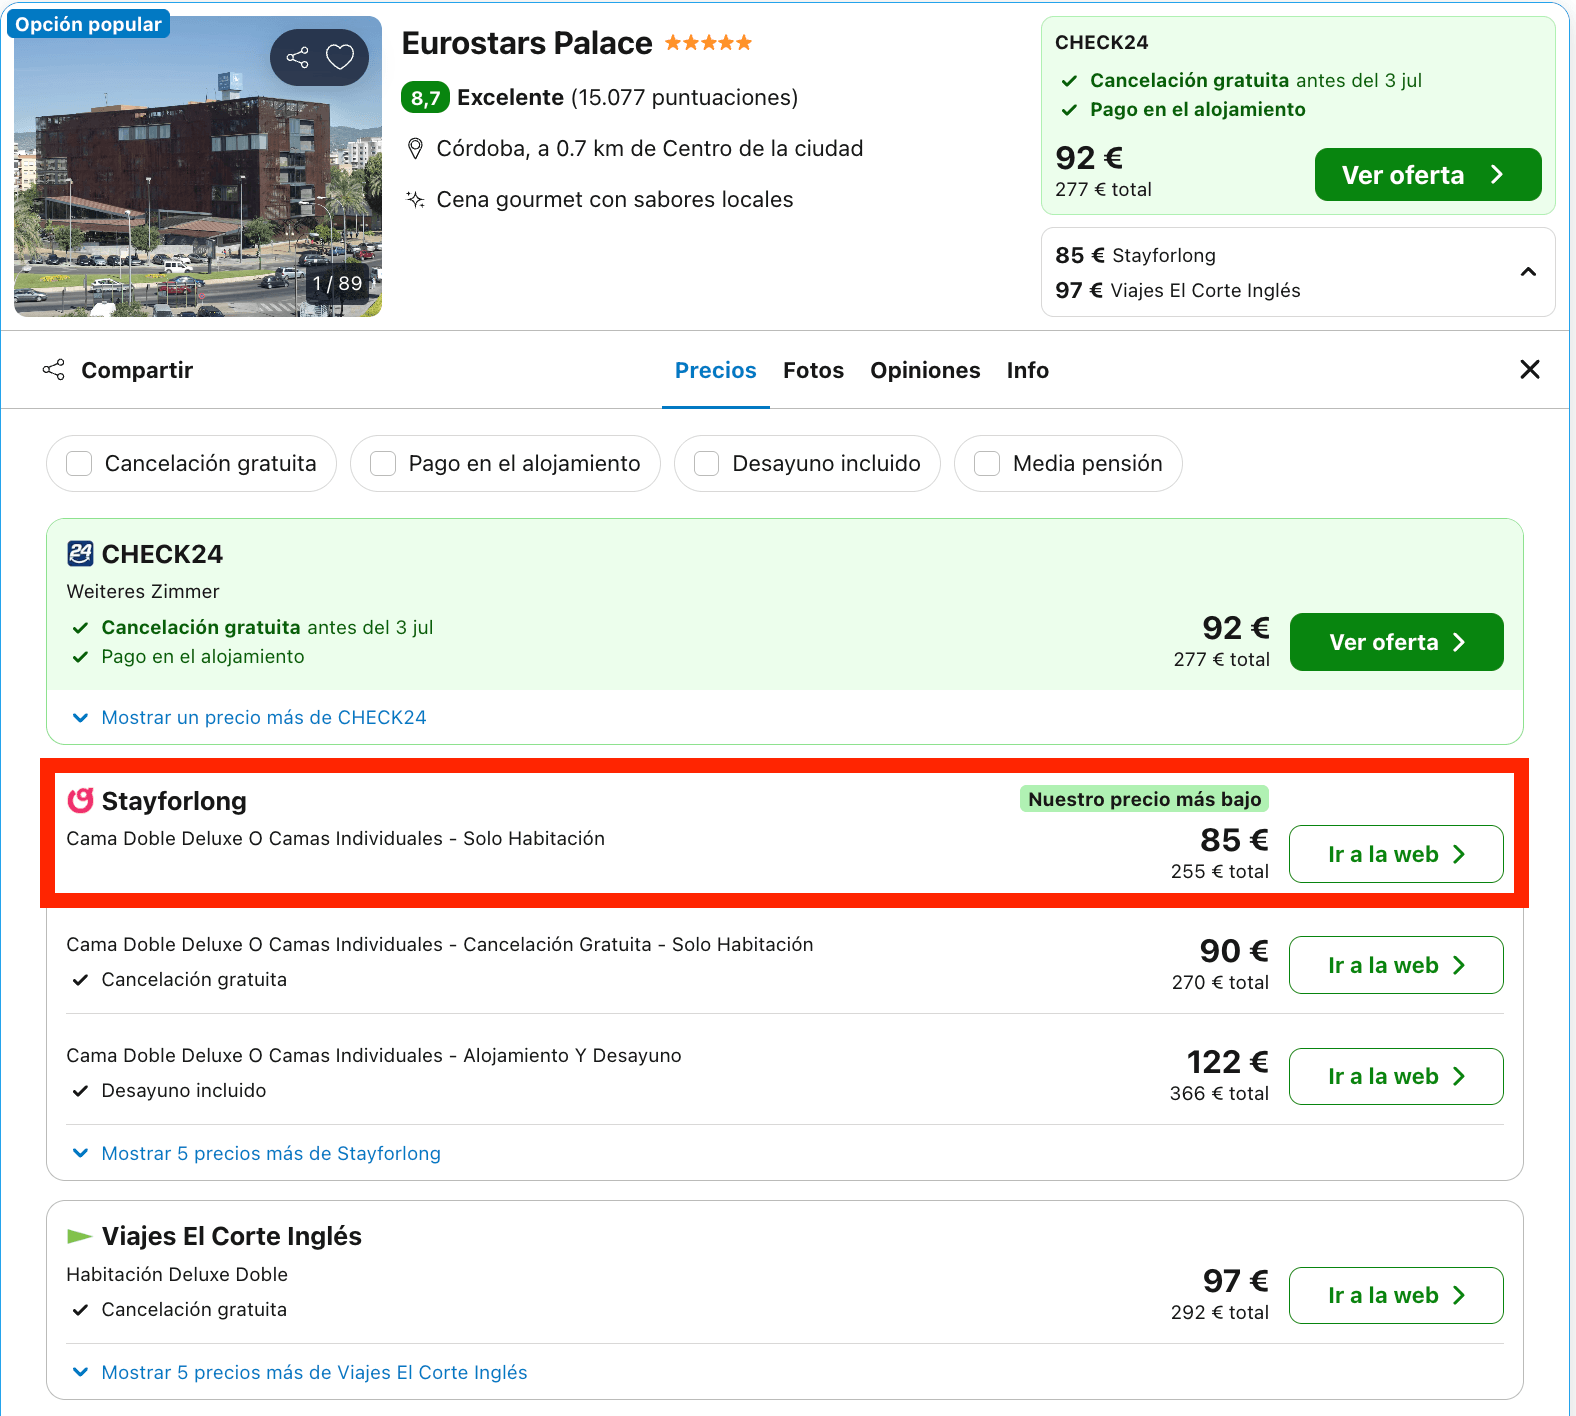
Task: Click Ver oferta in the CHECK24 price card
Action: click(x=1396, y=642)
